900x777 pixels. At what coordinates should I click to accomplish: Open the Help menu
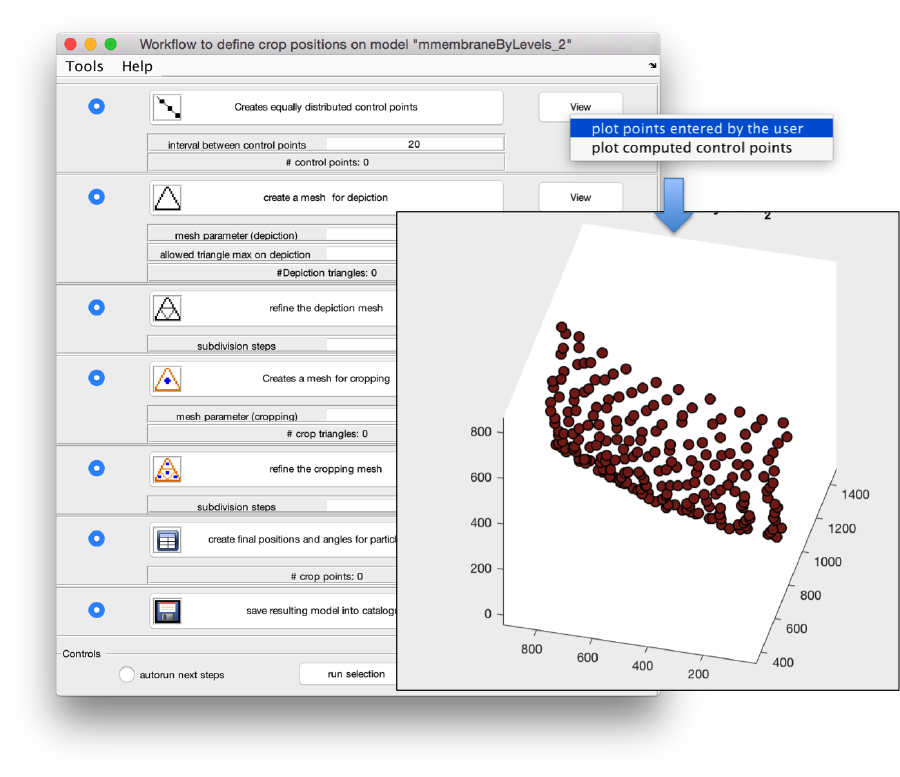pyautogui.click(x=137, y=66)
